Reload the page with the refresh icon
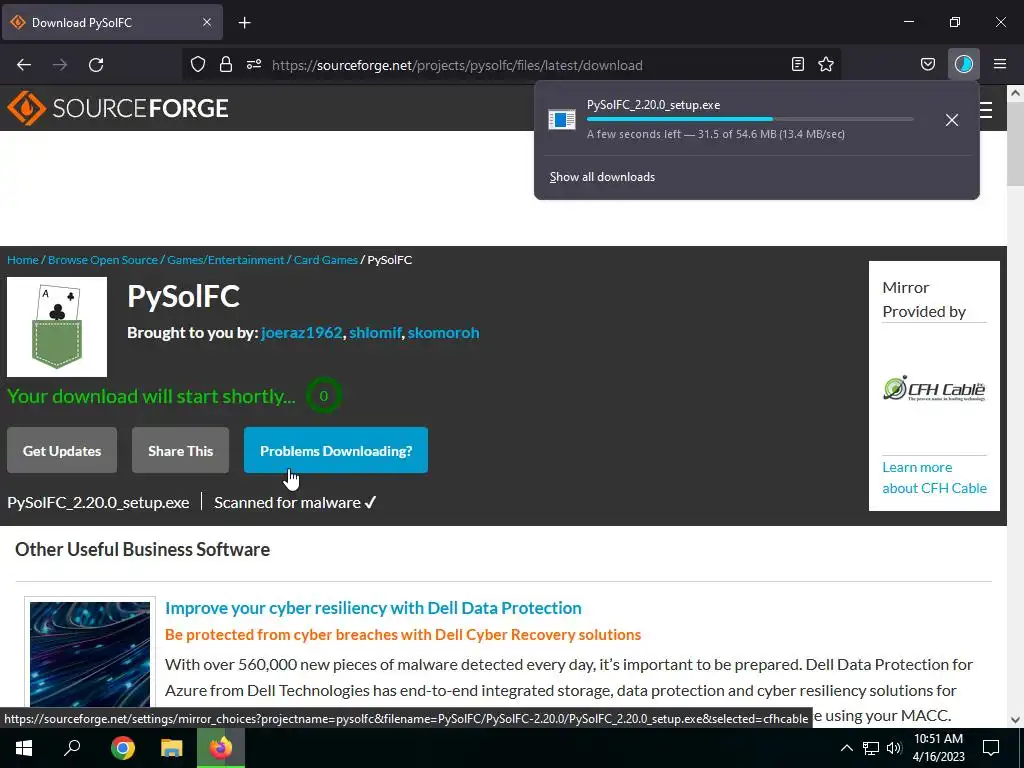 coord(96,65)
